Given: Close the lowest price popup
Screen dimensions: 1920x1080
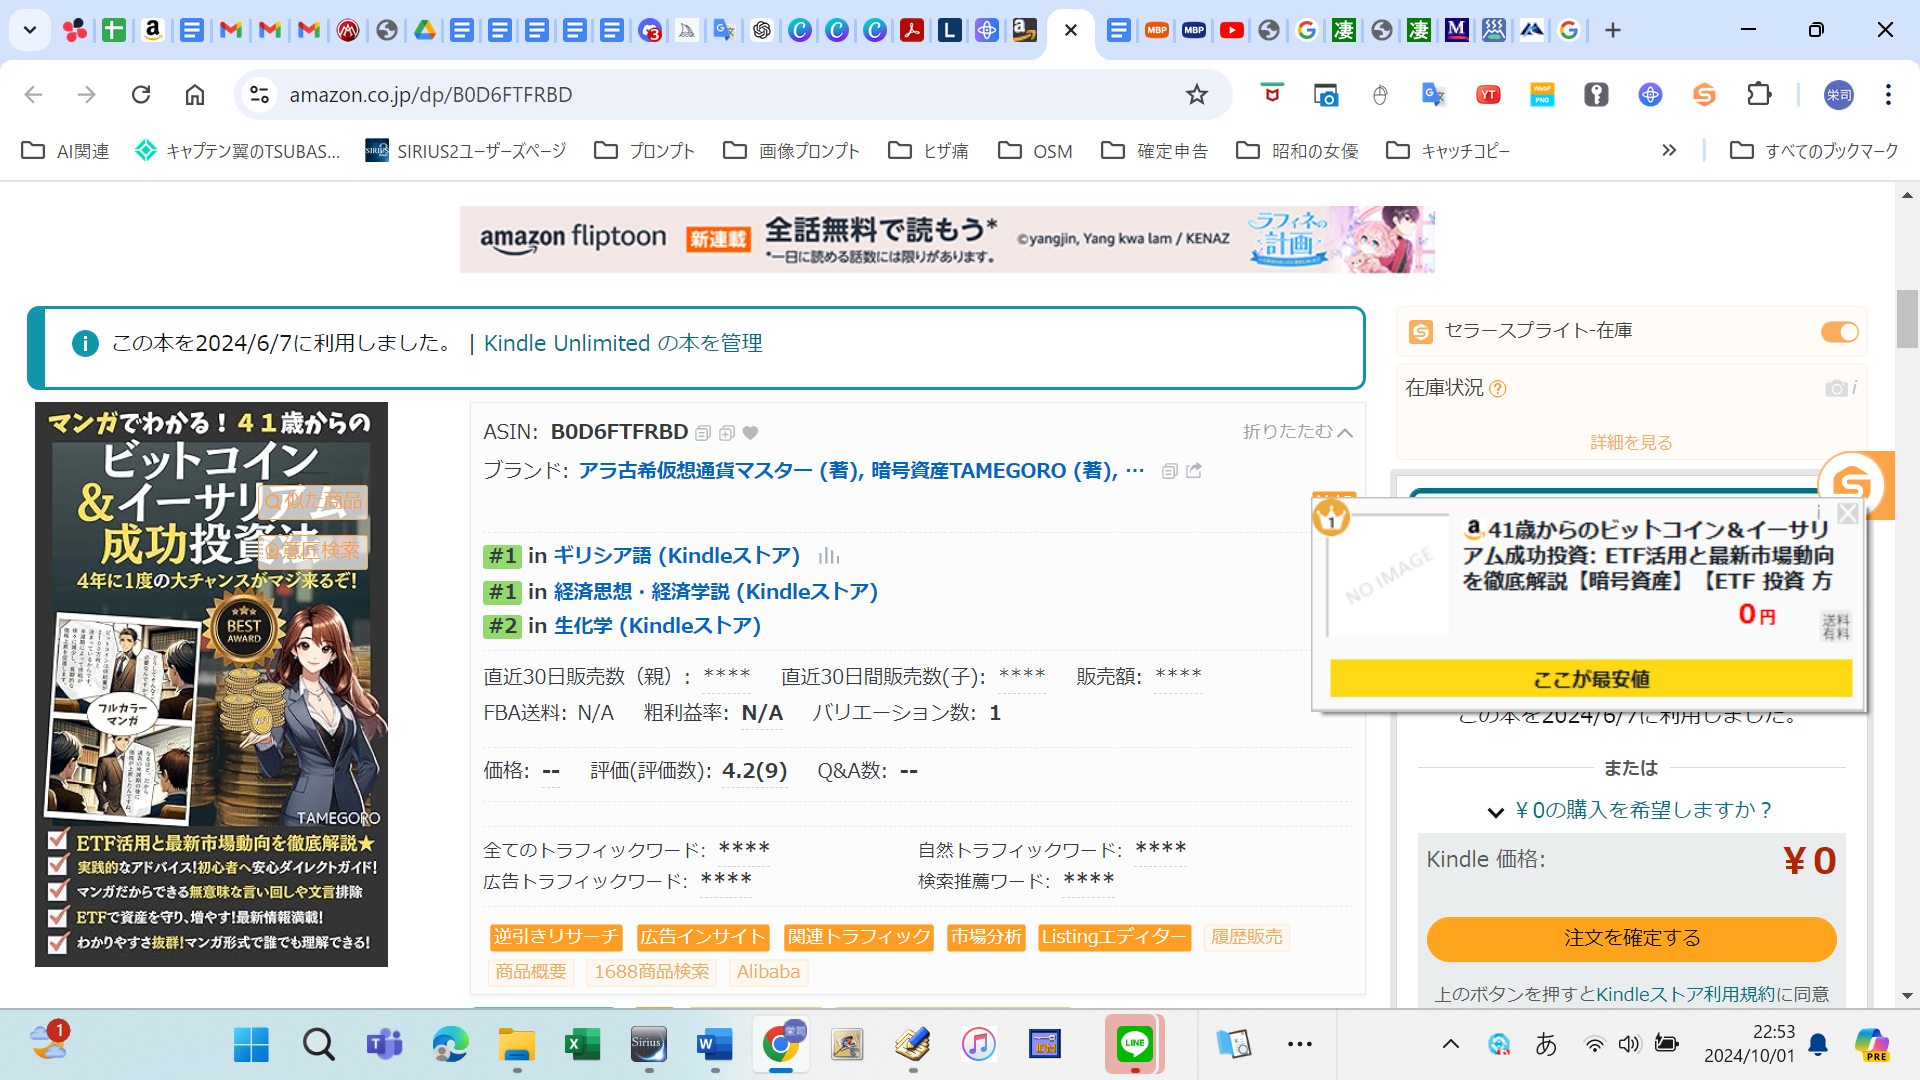Looking at the screenshot, I should point(1848,513).
